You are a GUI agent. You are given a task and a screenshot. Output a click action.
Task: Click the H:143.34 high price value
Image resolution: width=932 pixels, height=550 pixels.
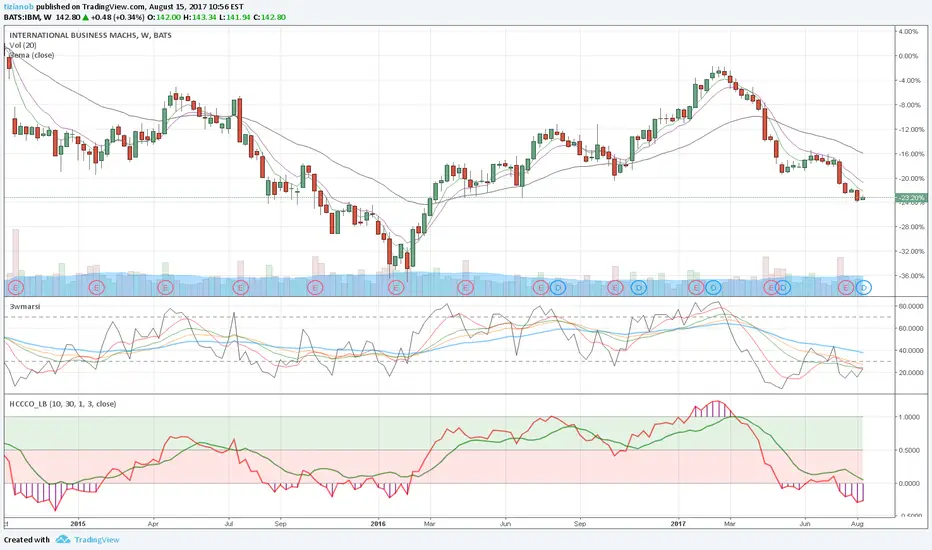coord(200,17)
